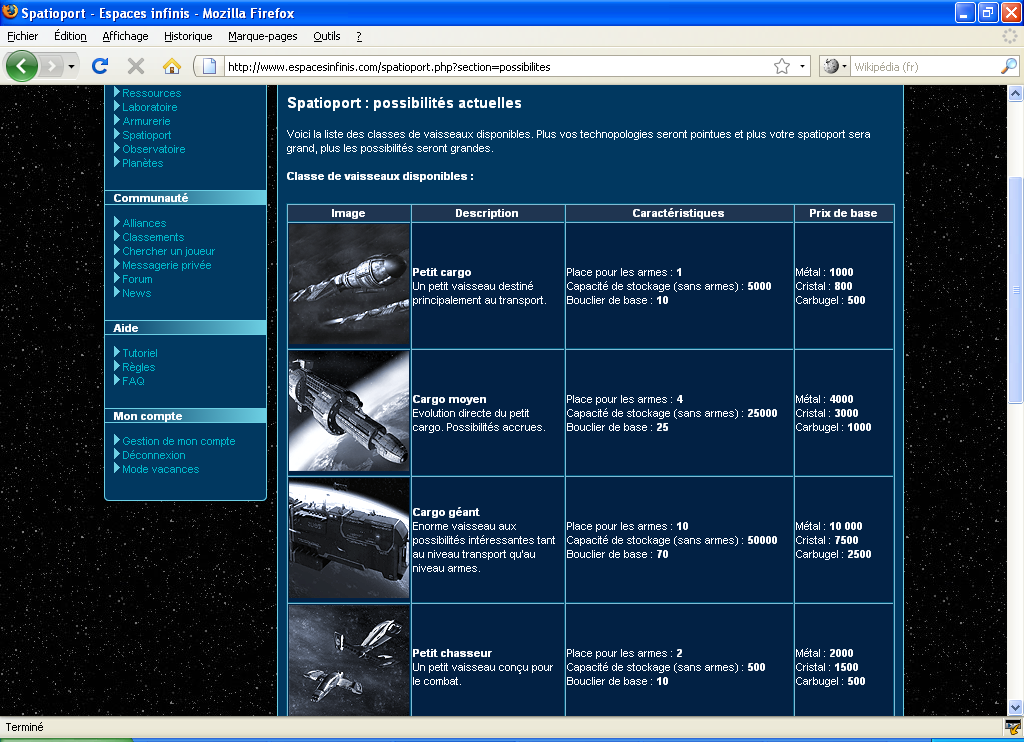Click the Caractéristiques column header
This screenshot has width=1024, height=742.
[679, 214]
